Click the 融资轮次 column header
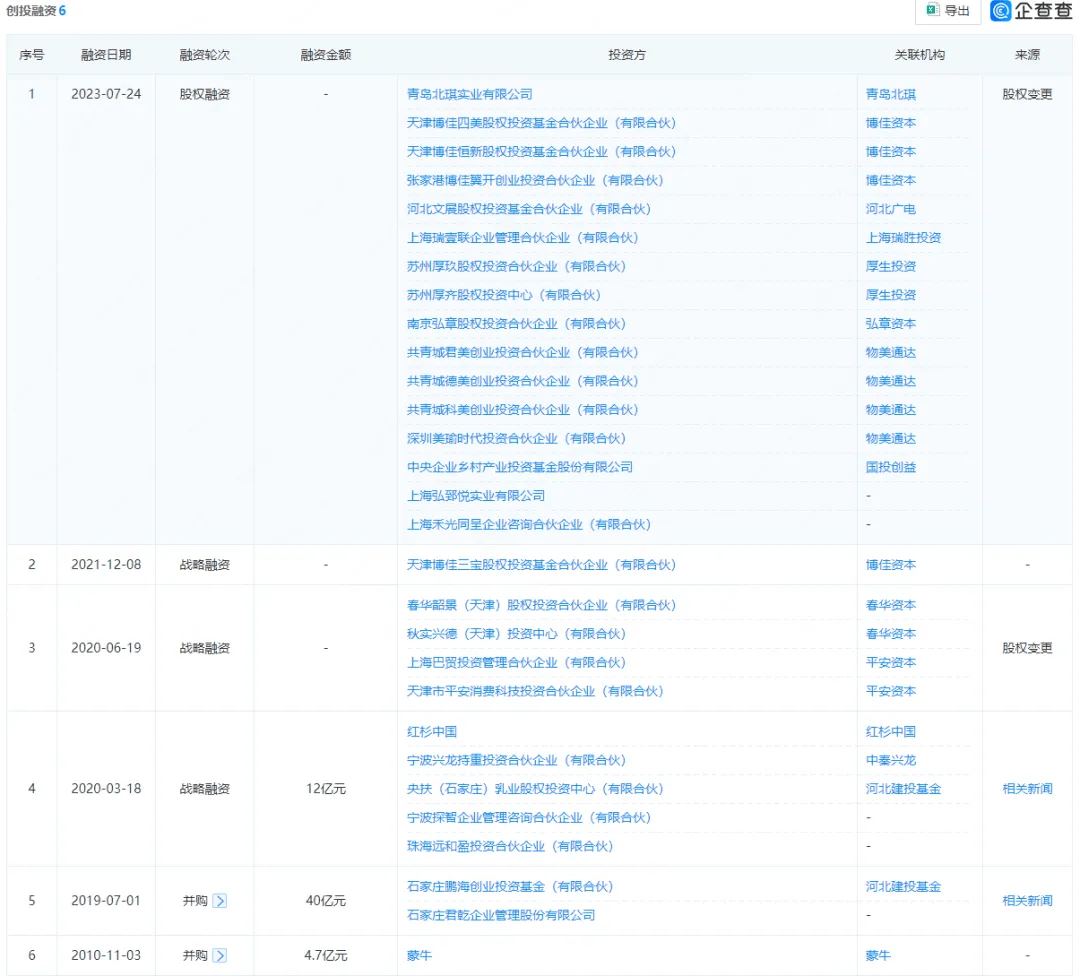This screenshot has height=976, width=1080. click(x=205, y=55)
